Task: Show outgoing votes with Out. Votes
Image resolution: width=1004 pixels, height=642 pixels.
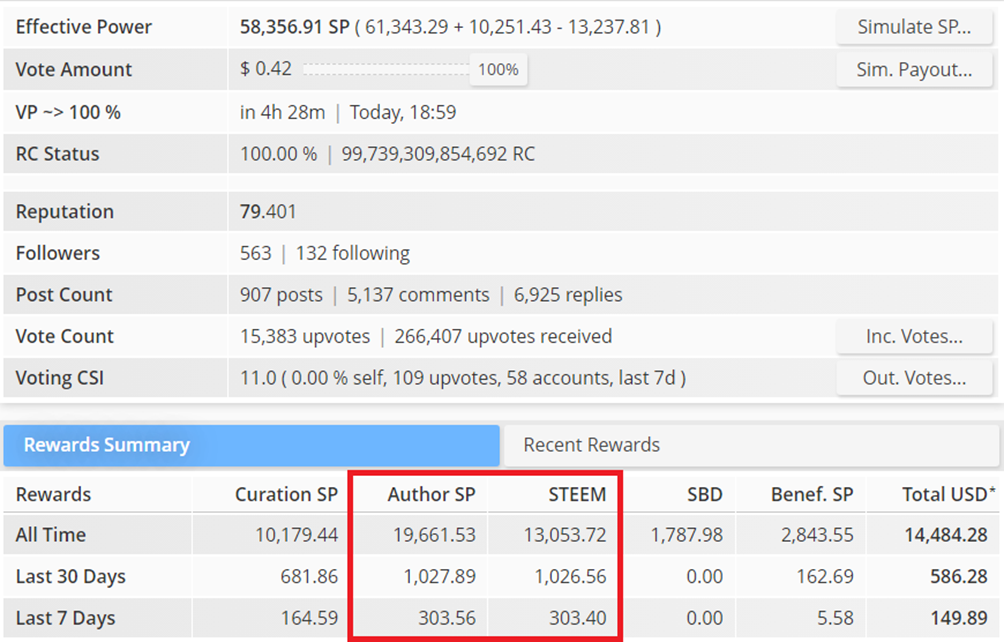Action: 914,378
